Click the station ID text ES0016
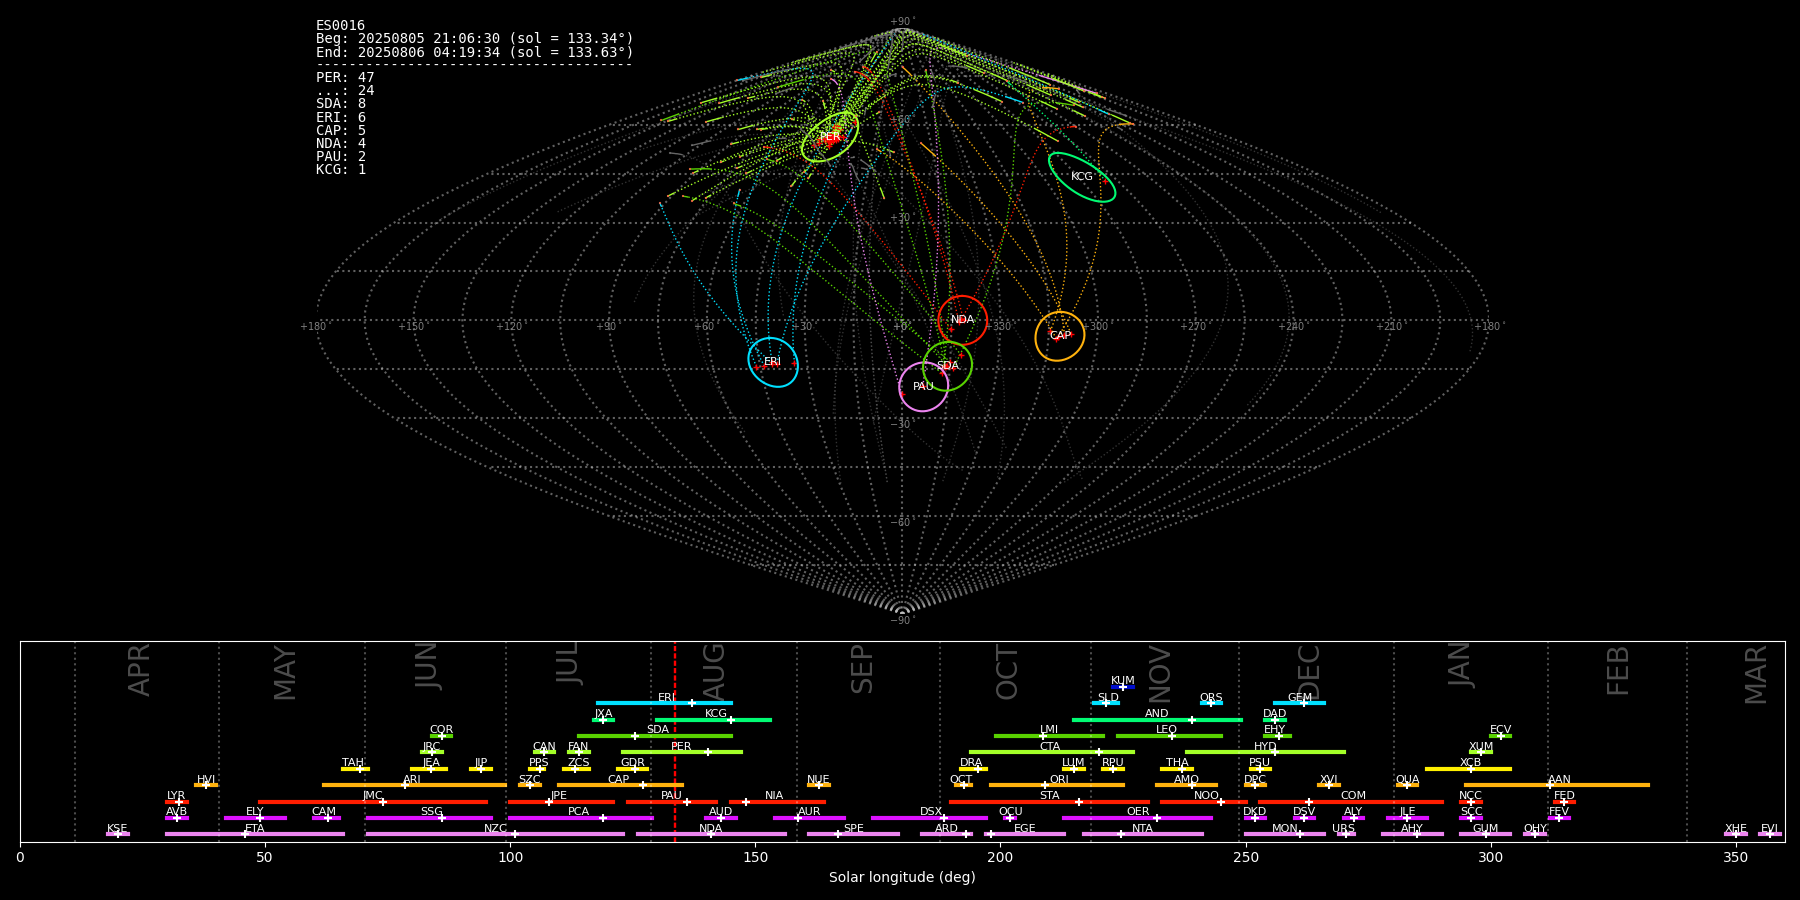 tap(340, 26)
